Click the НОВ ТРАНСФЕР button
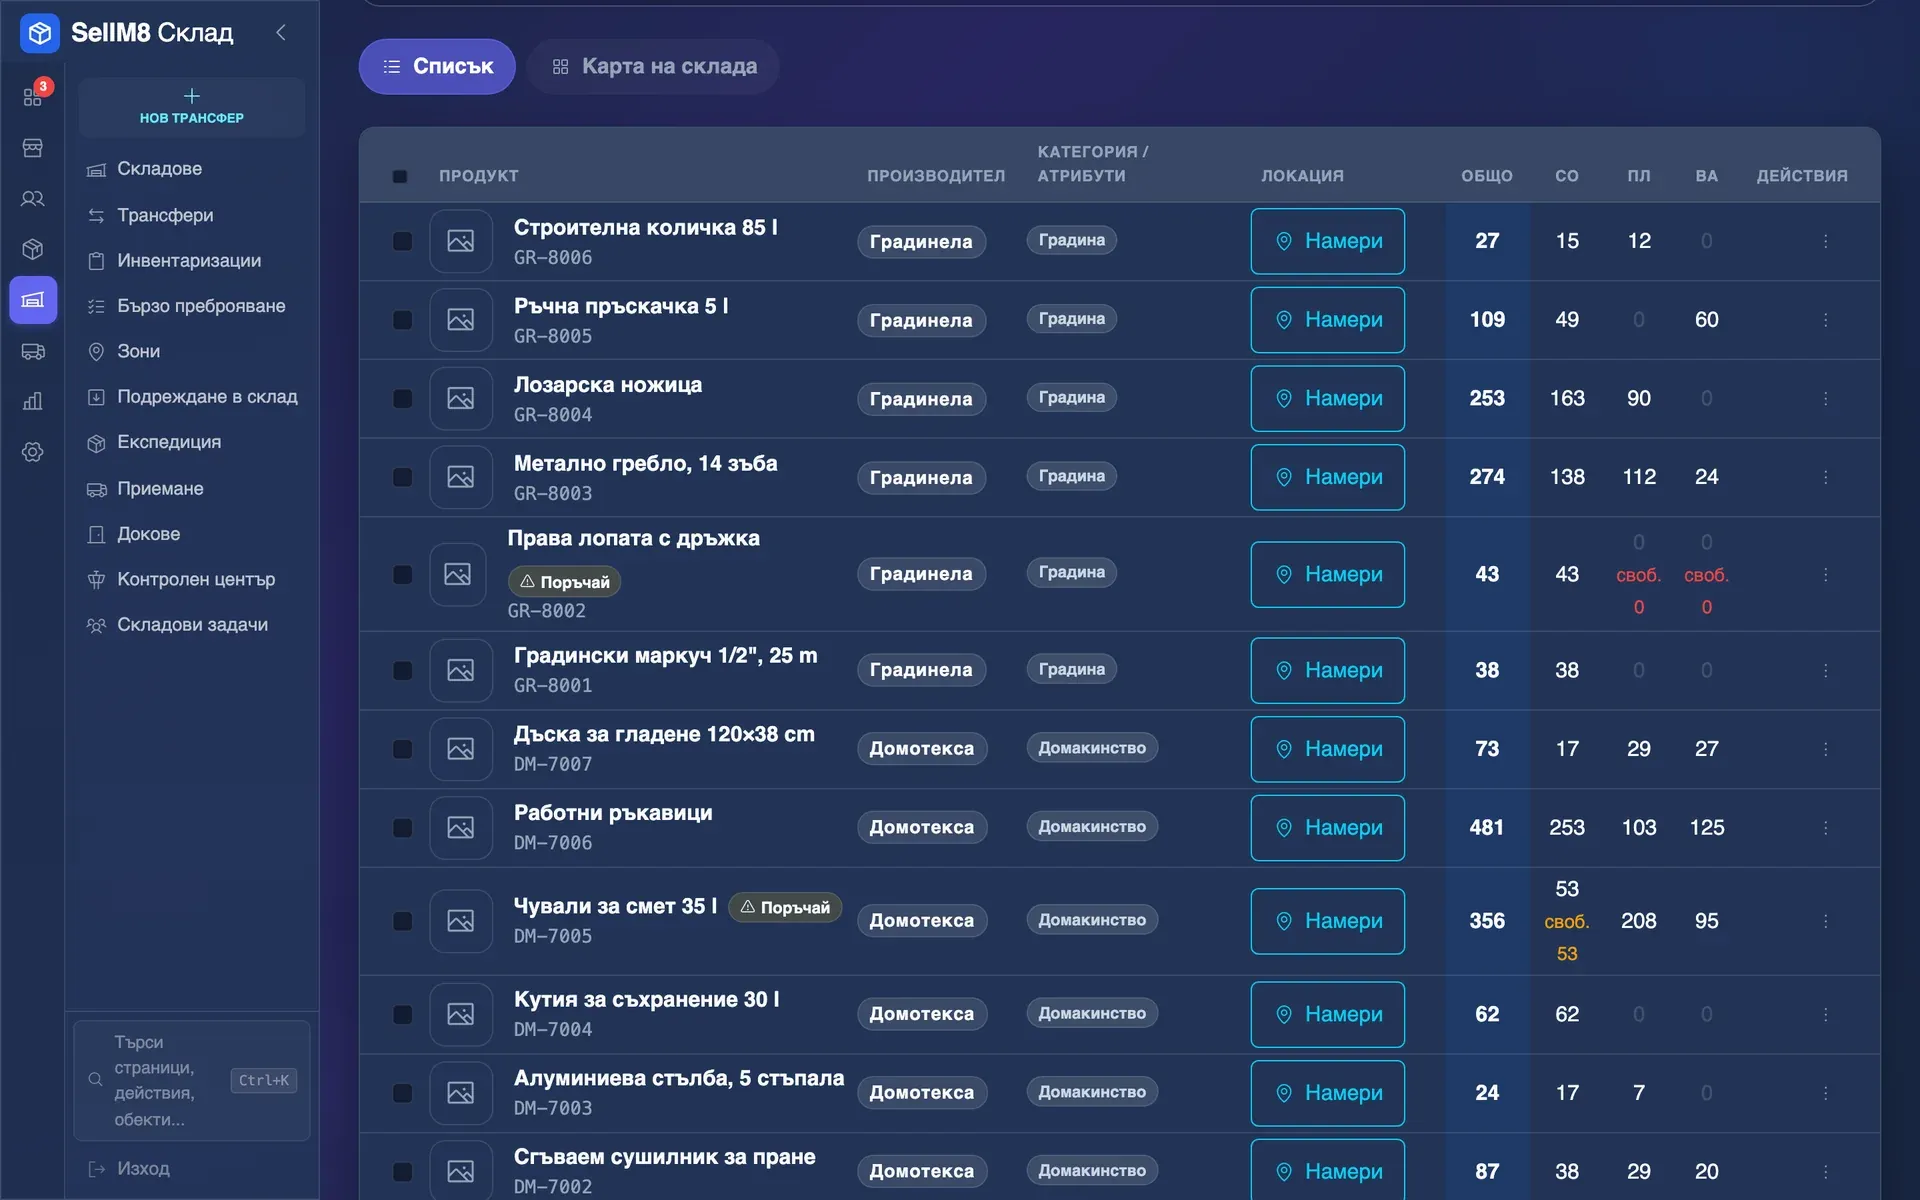This screenshot has height=1200, width=1920. pyautogui.click(x=192, y=107)
